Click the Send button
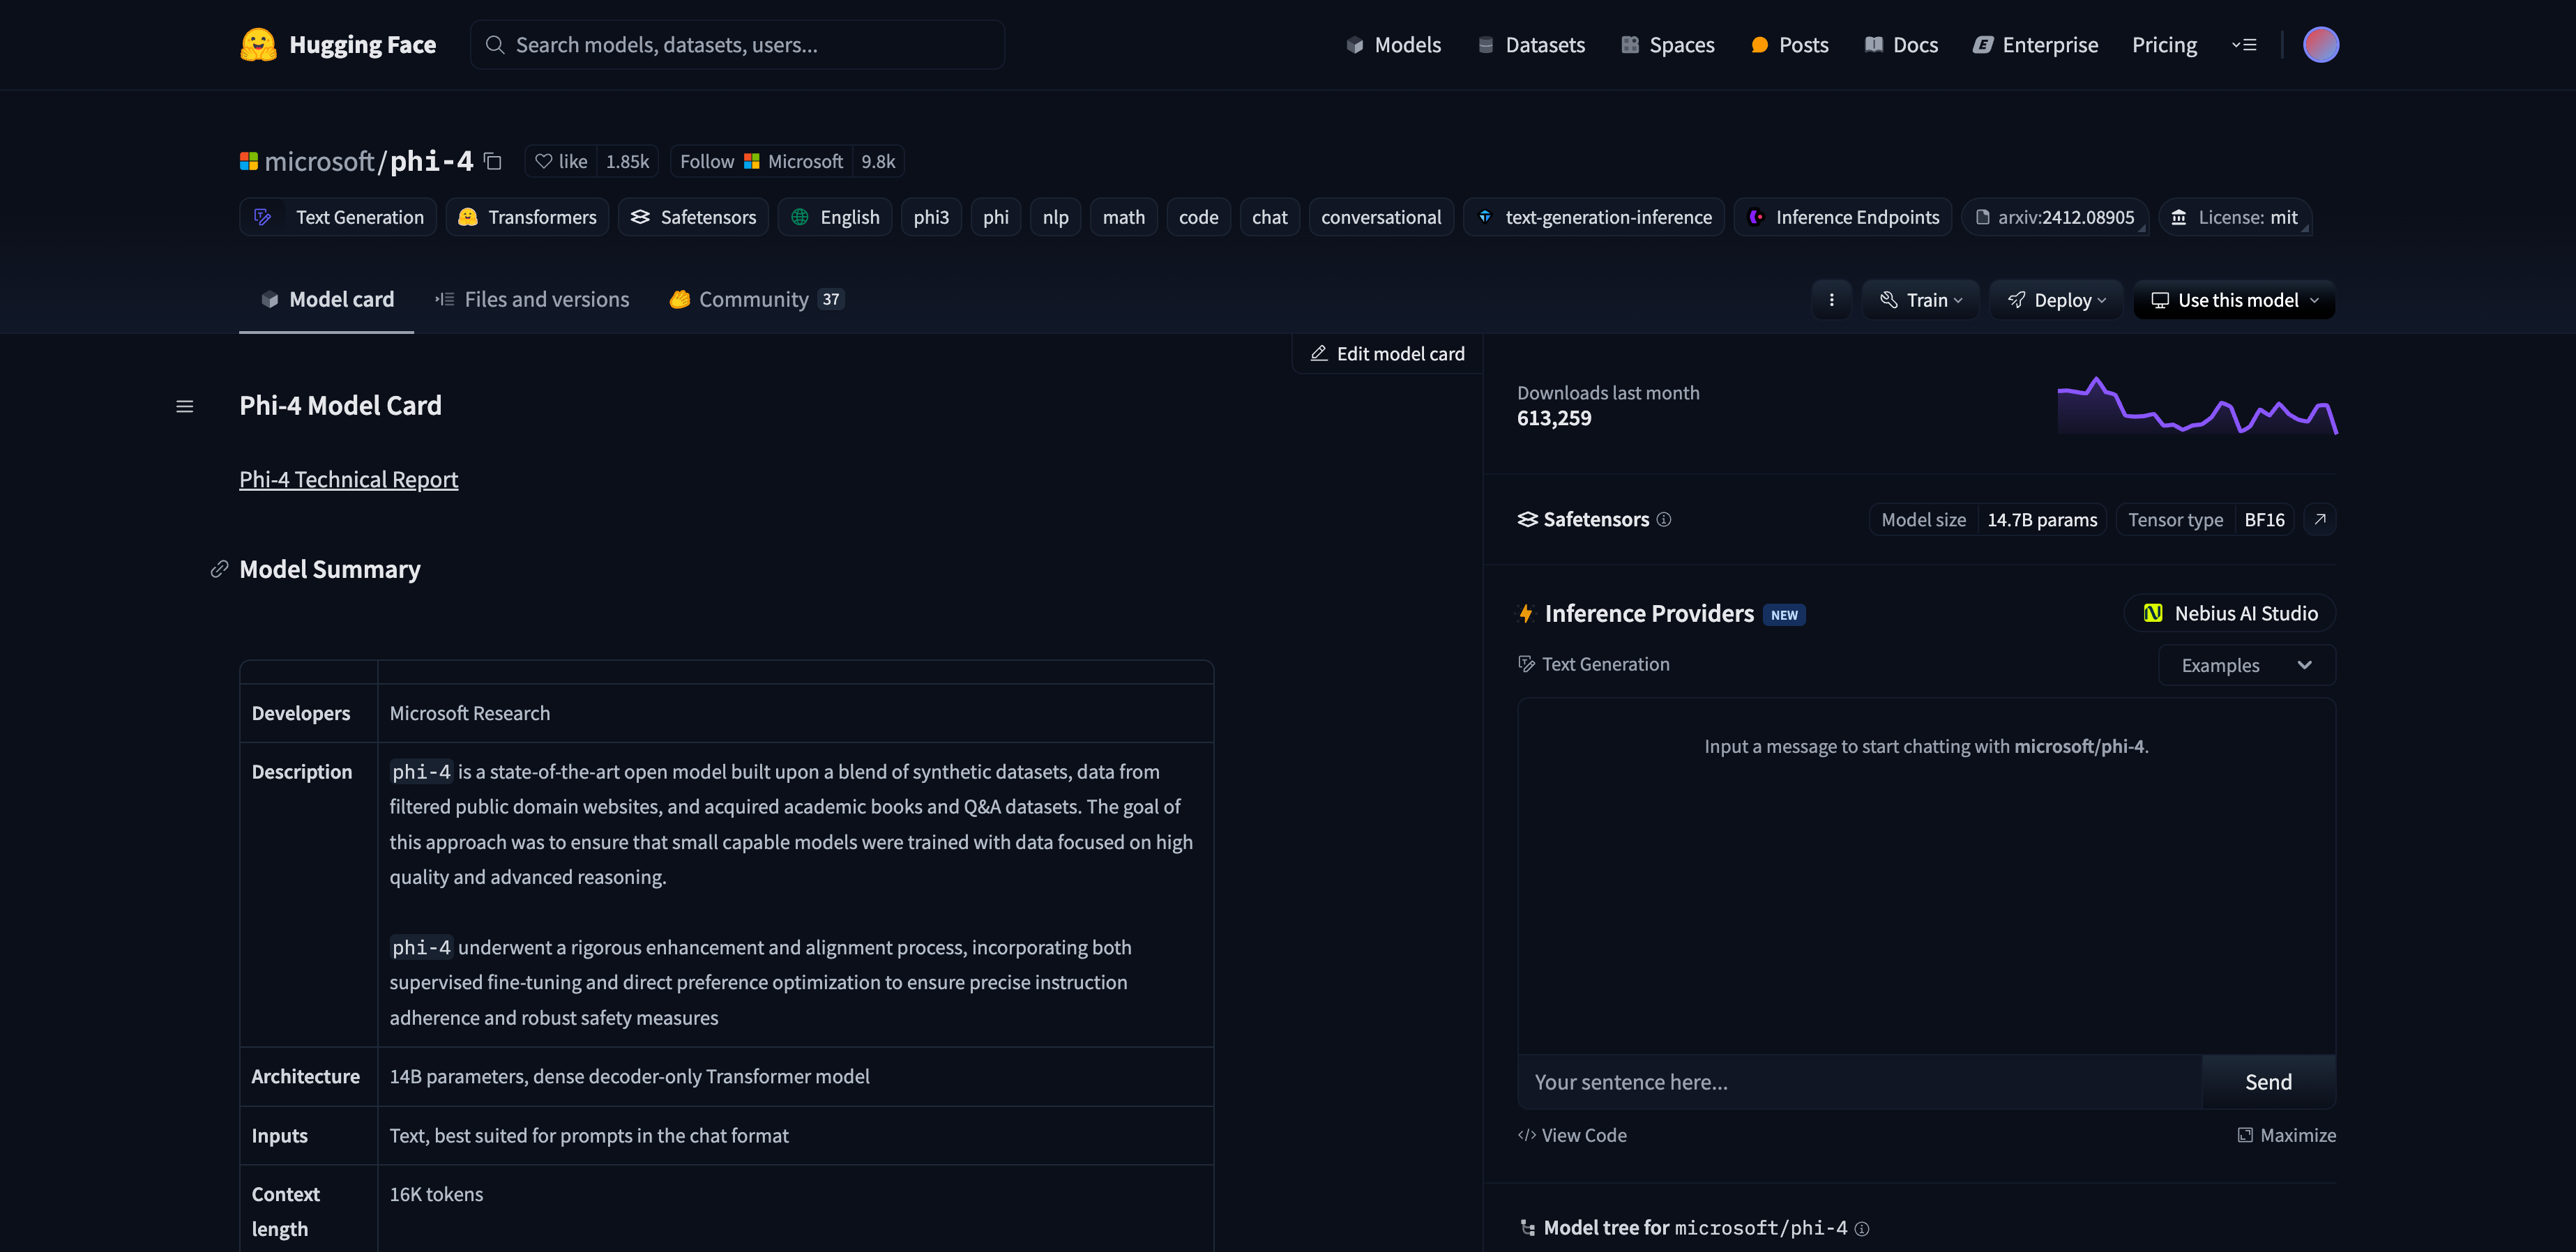Screen dimensions: 2576x1252 [2268, 1082]
